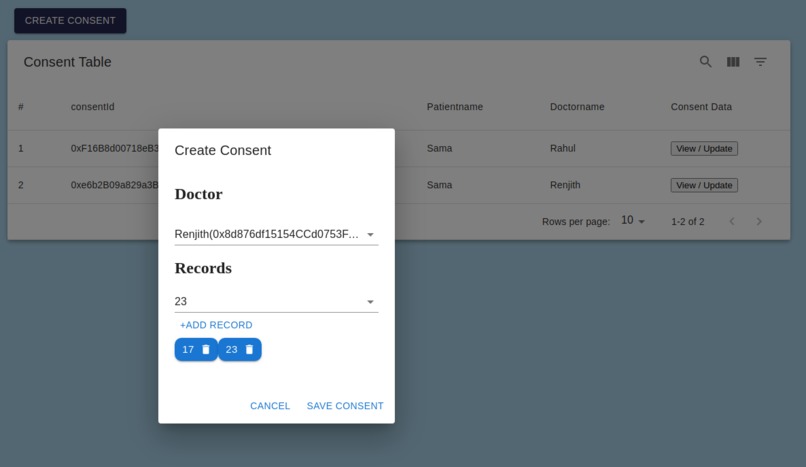Click the +ADD RECORD link

(216, 325)
